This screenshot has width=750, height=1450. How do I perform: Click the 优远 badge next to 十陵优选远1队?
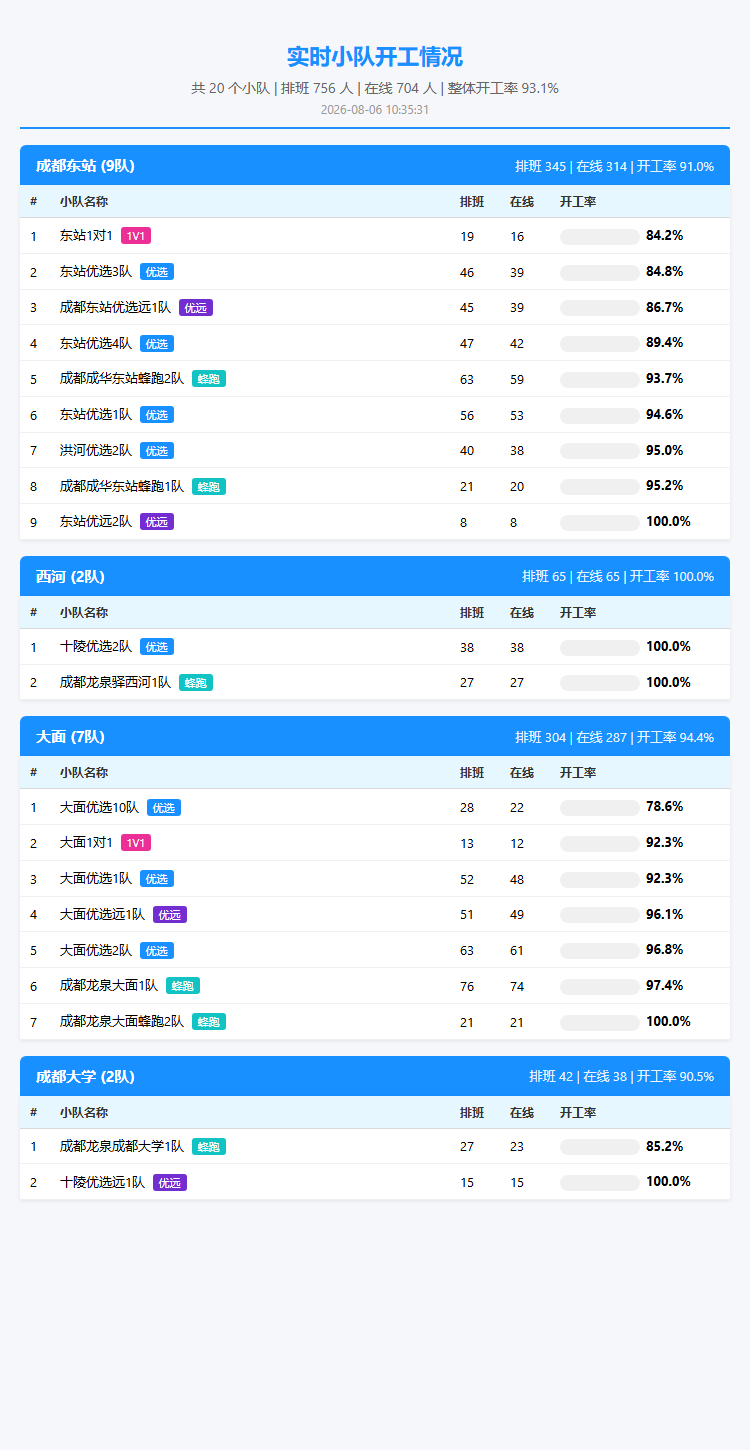[x=170, y=1182]
